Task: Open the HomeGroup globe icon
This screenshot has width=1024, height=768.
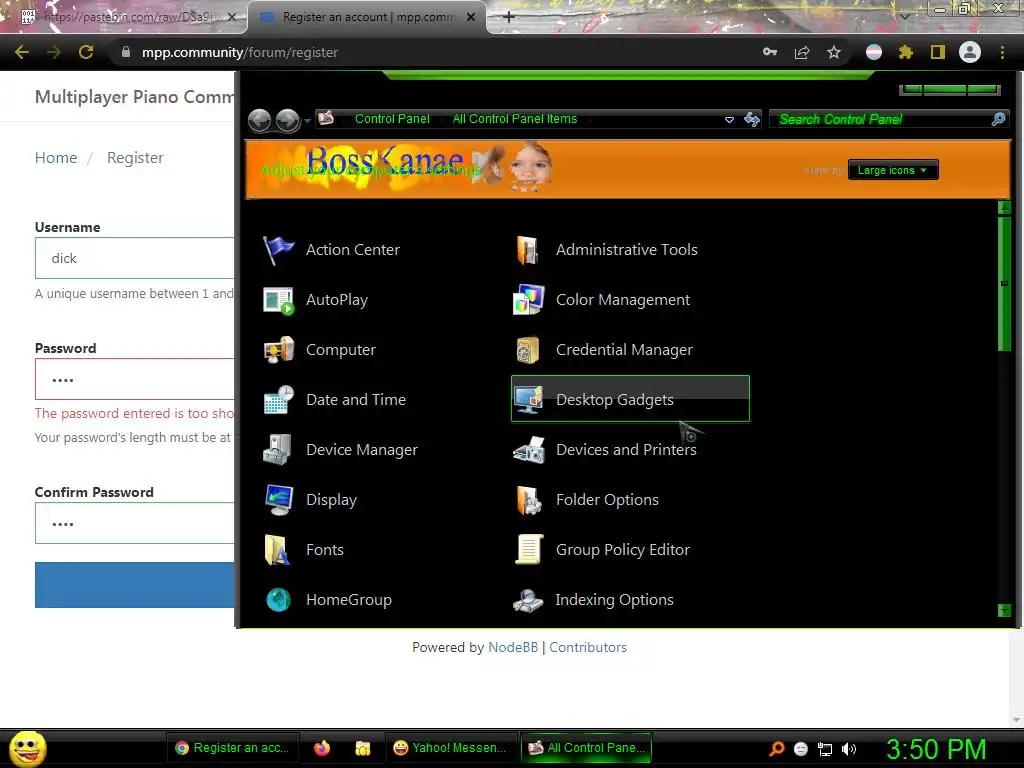Action: 279,600
